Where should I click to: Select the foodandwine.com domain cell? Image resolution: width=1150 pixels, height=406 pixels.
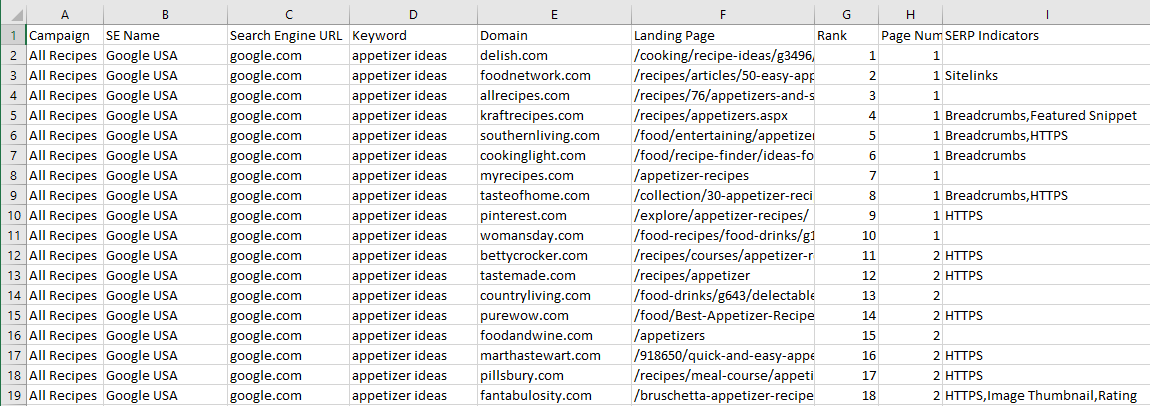[x=554, y=336]
